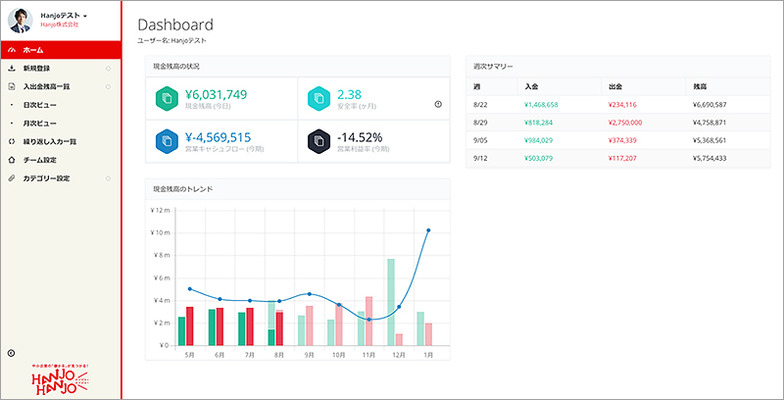Expand the カテゴリー設定 submenu

pyautogui.click(x=107, y=178)
